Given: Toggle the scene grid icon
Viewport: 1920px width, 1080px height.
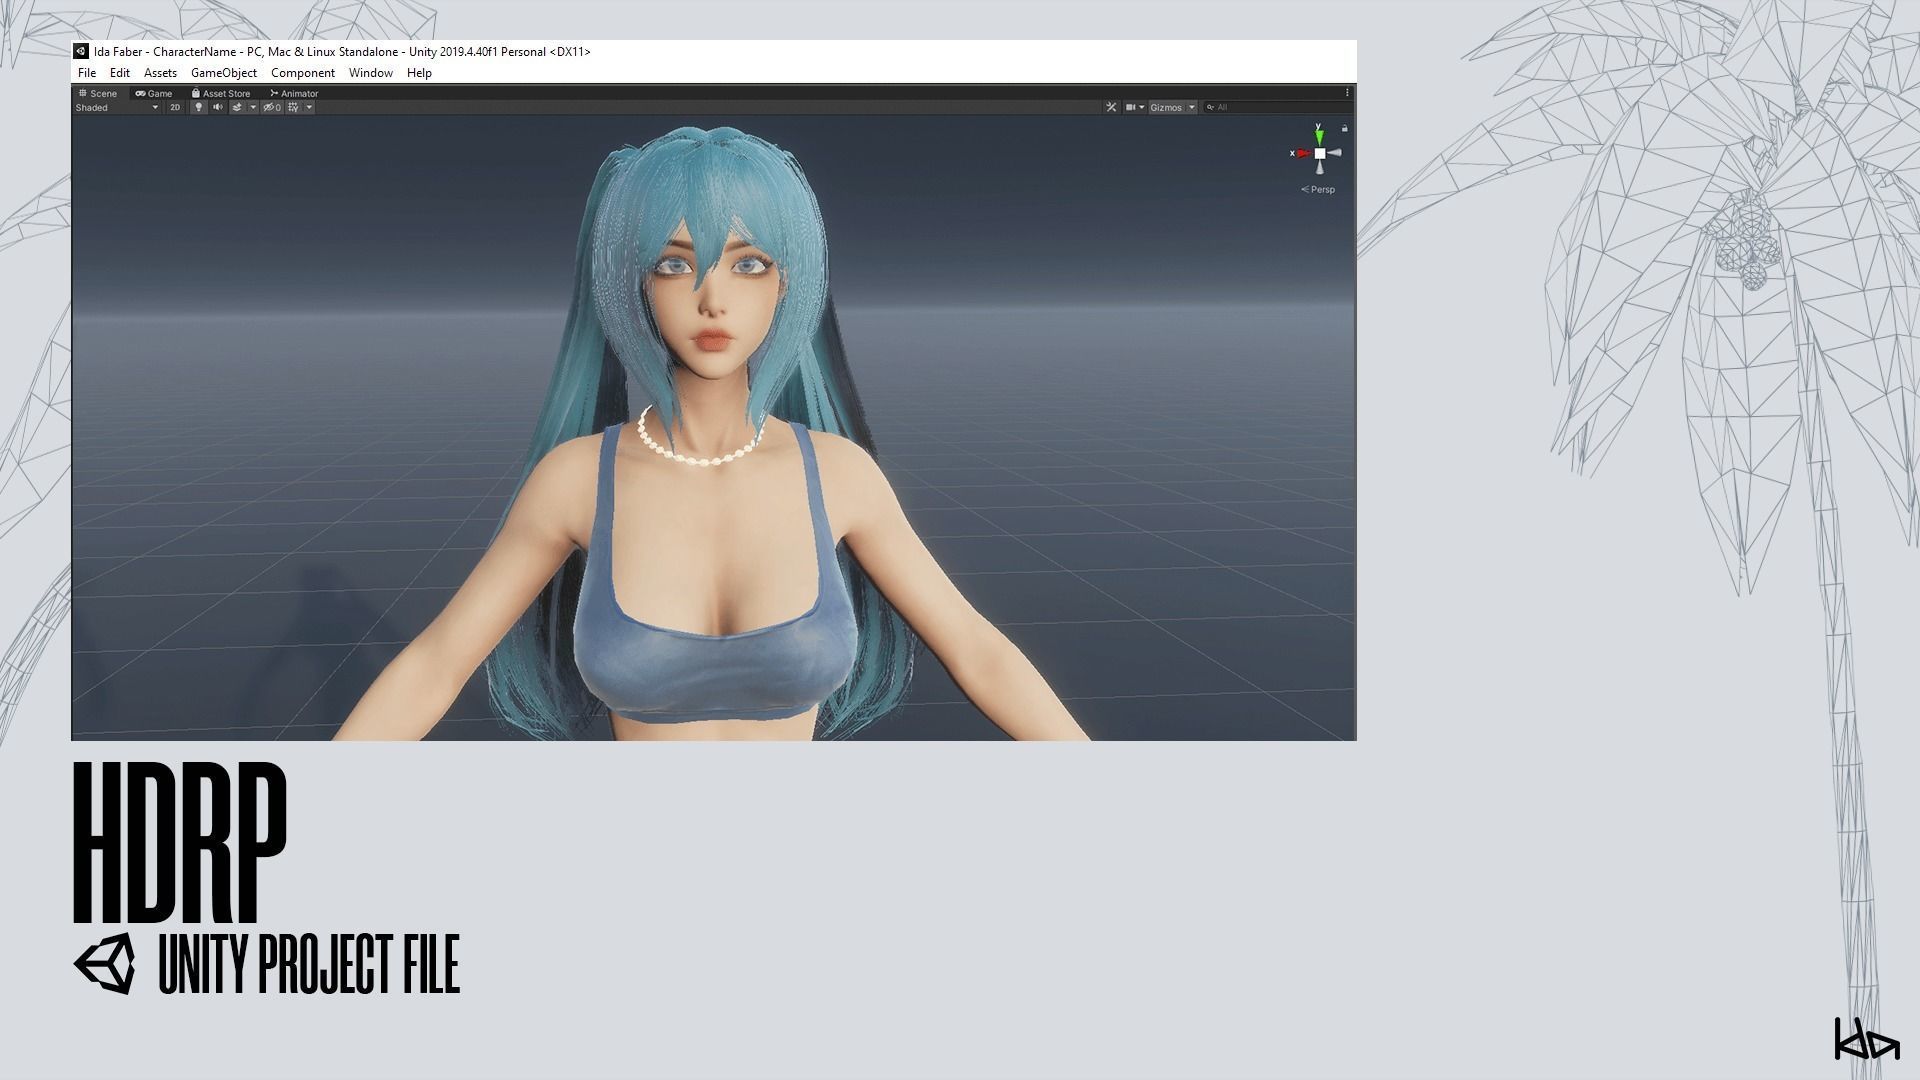Looking at the screenshot, I should click(293, 108).
